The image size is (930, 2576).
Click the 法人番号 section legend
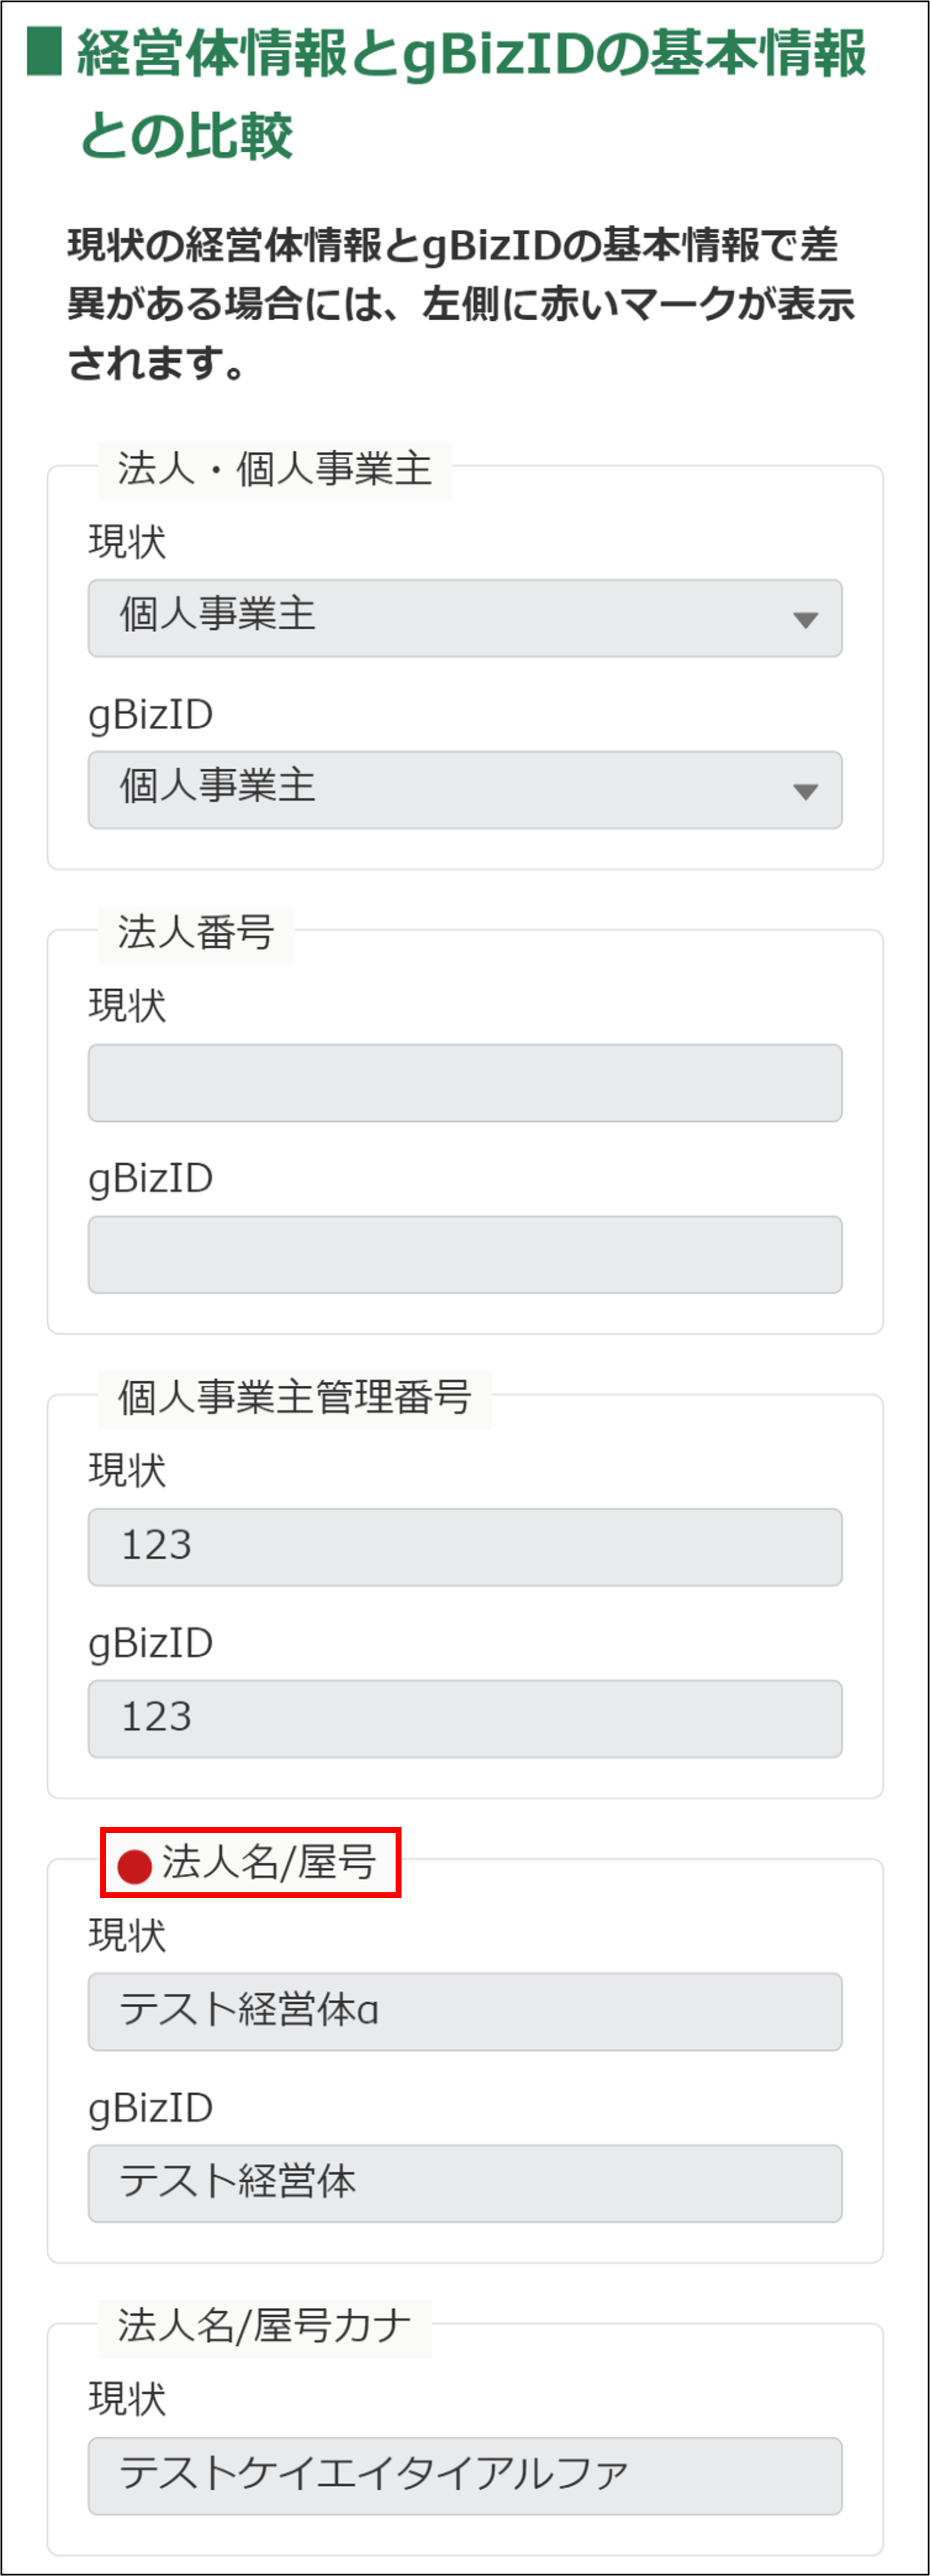[195, 933]
